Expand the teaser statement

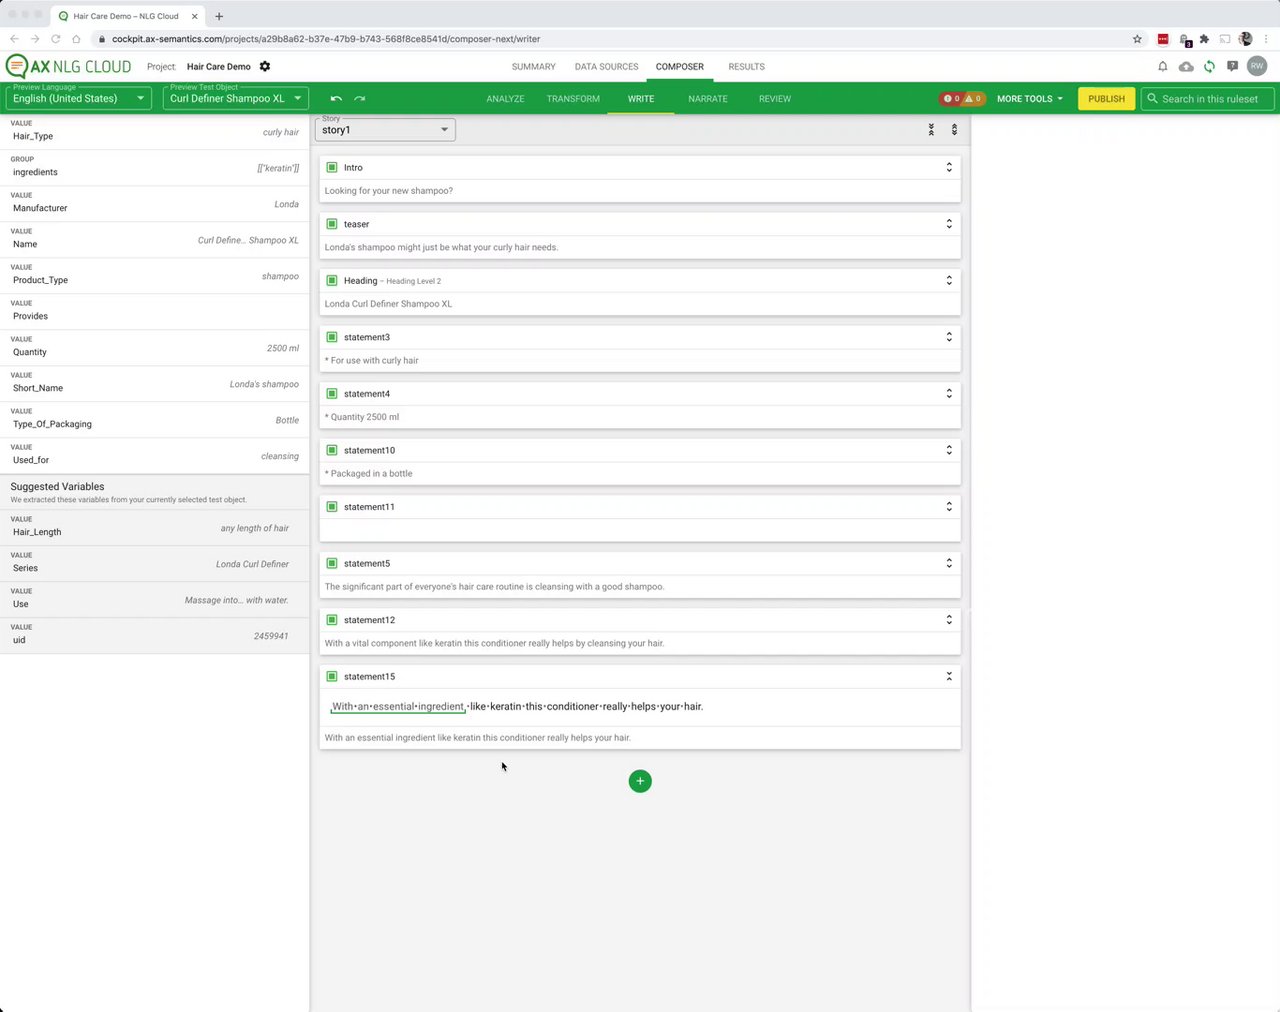949,224
